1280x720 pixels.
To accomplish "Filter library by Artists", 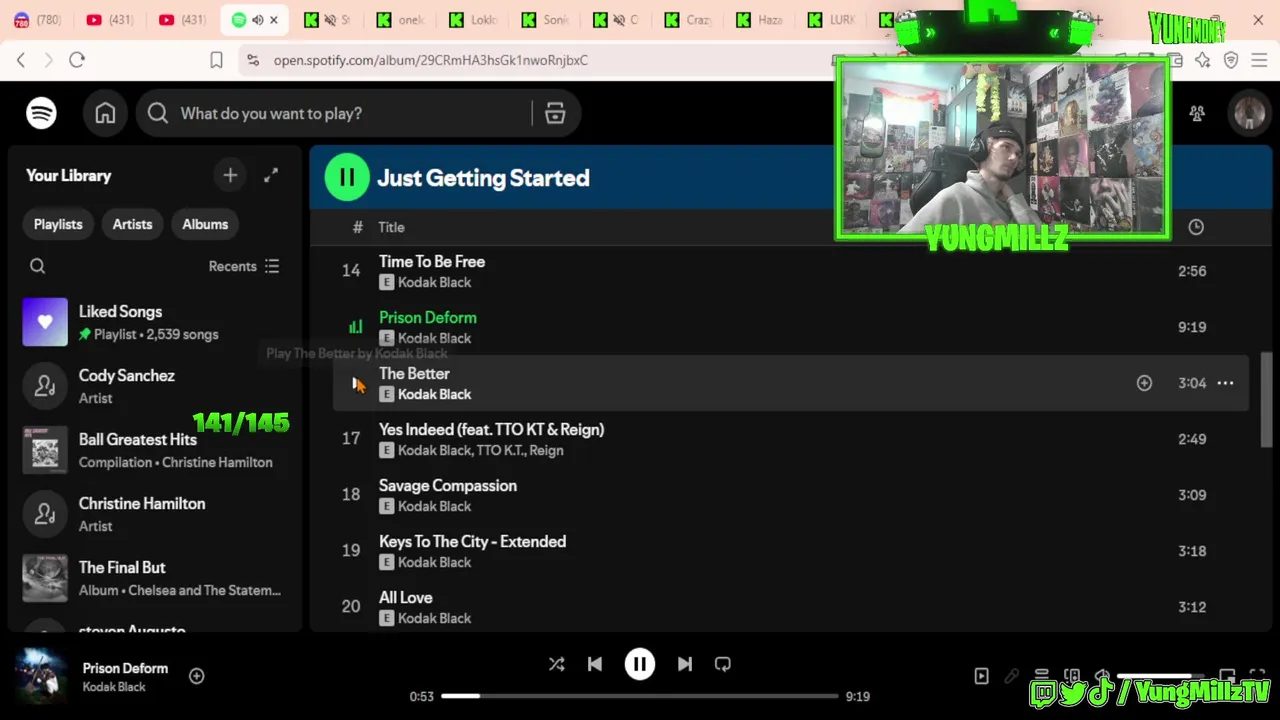I will (x=132, y=224).
